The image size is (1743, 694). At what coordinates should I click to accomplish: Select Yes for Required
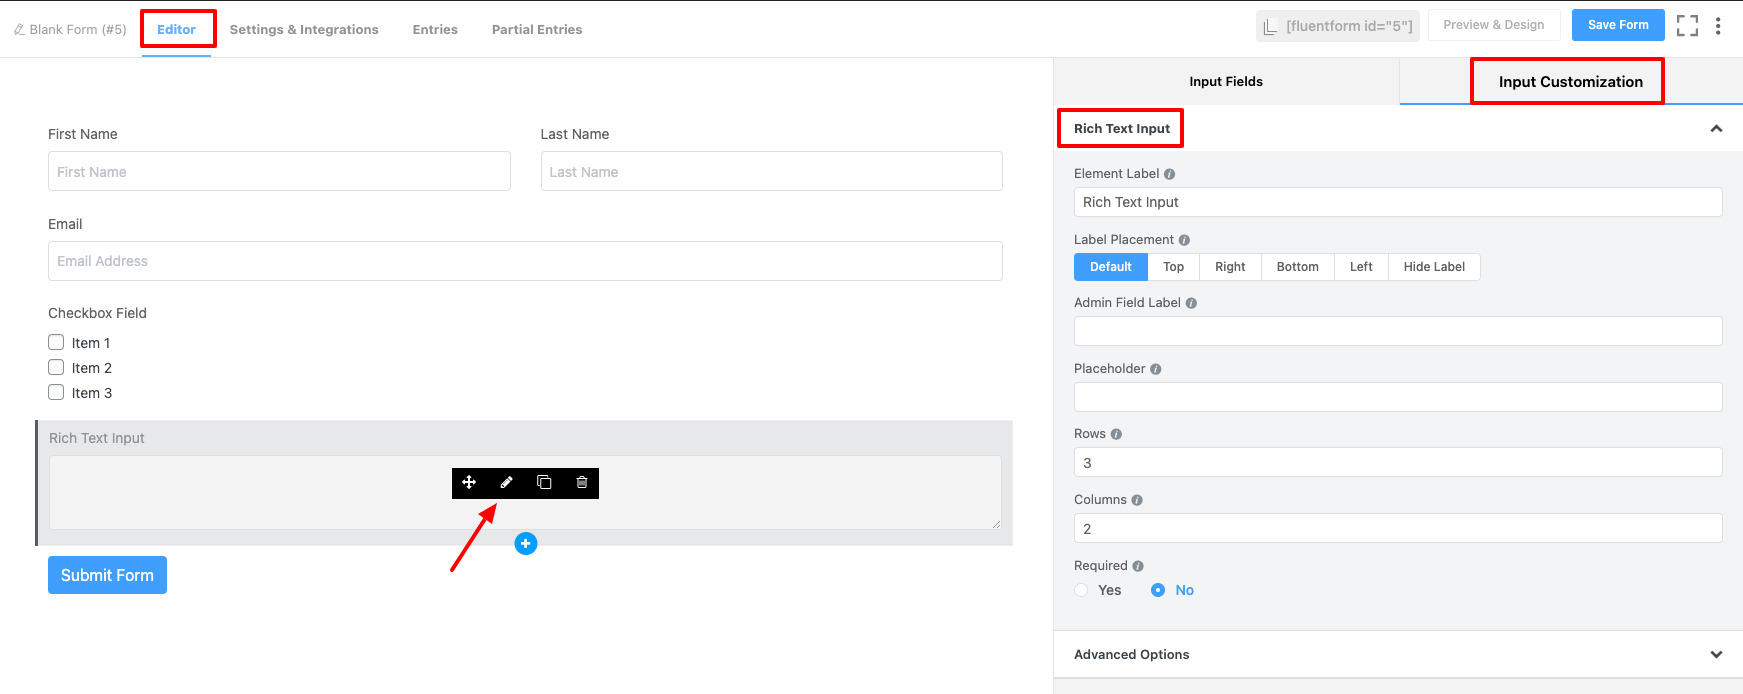tap(1082, 590)
